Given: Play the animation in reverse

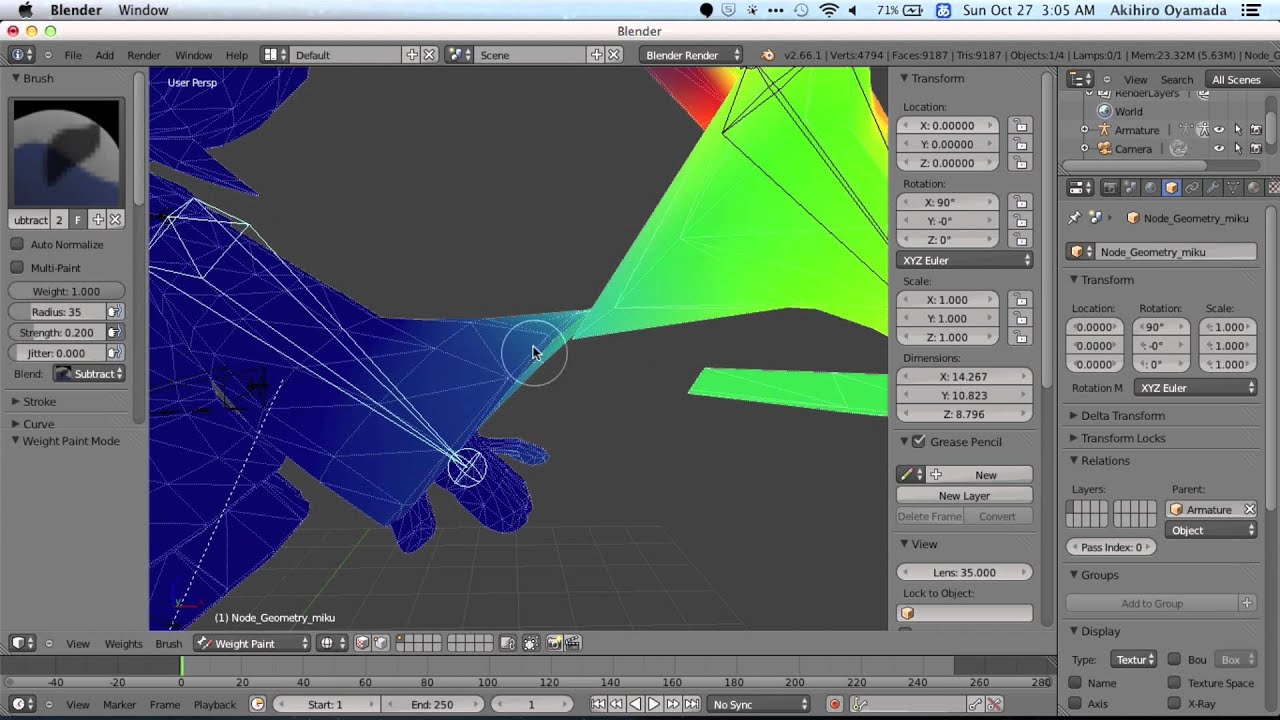Looking at the screenshot, I should pos(636,704).
